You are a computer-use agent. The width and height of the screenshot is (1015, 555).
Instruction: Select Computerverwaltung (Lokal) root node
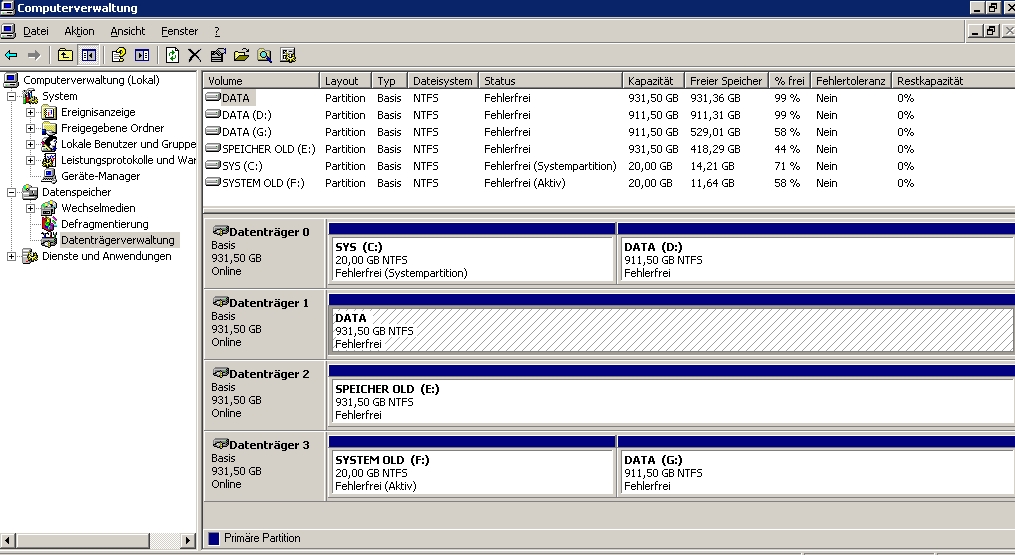[91, 80]
